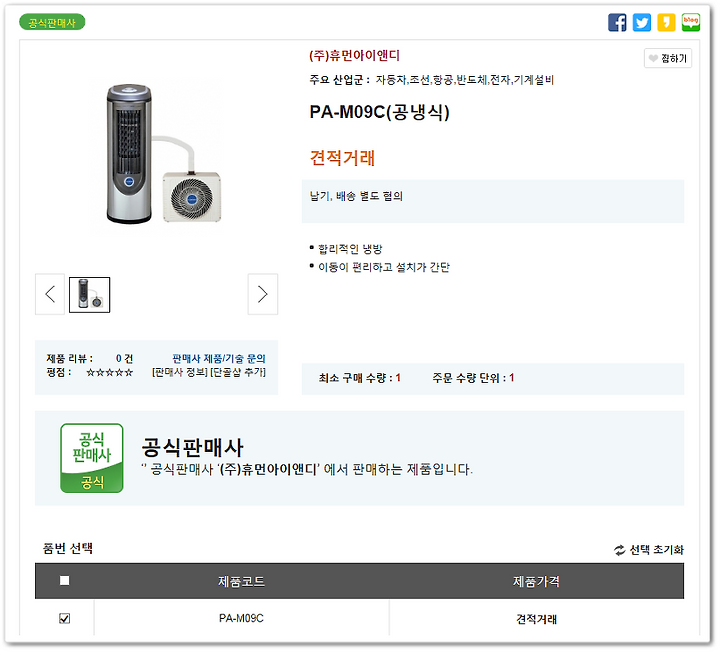
Task: Click the 주문 수량 단위 : 1 text
Action: tap(473, 378)
